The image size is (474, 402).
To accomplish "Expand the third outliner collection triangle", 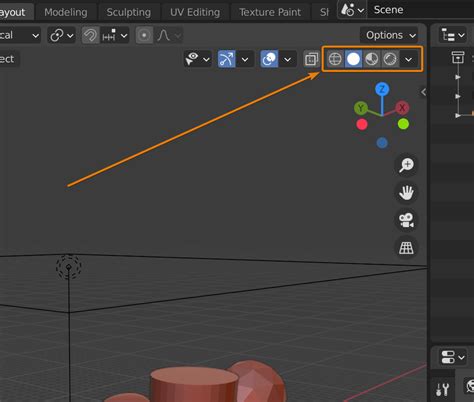I will [x=458, y=115].
